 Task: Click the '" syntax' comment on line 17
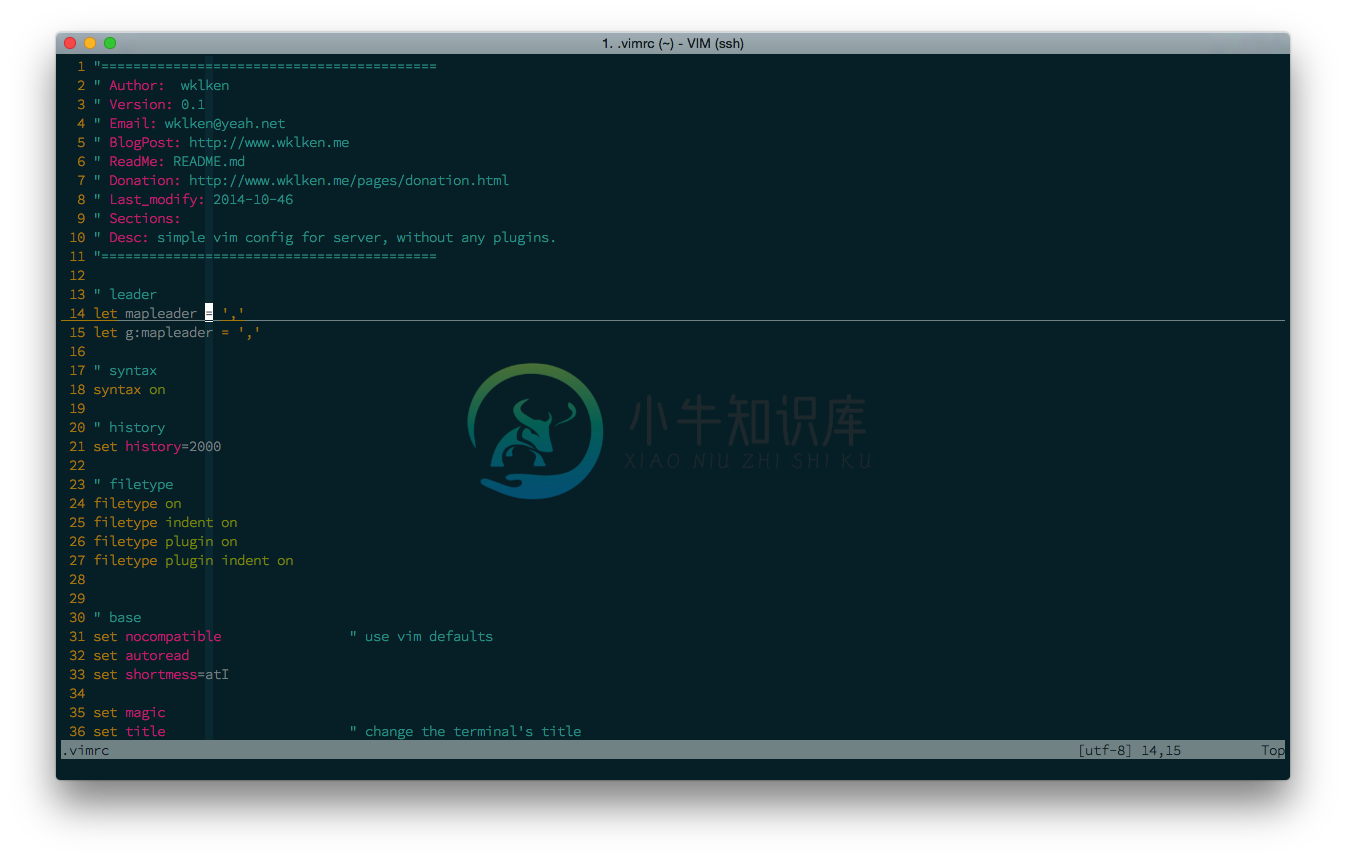(125, 370)
